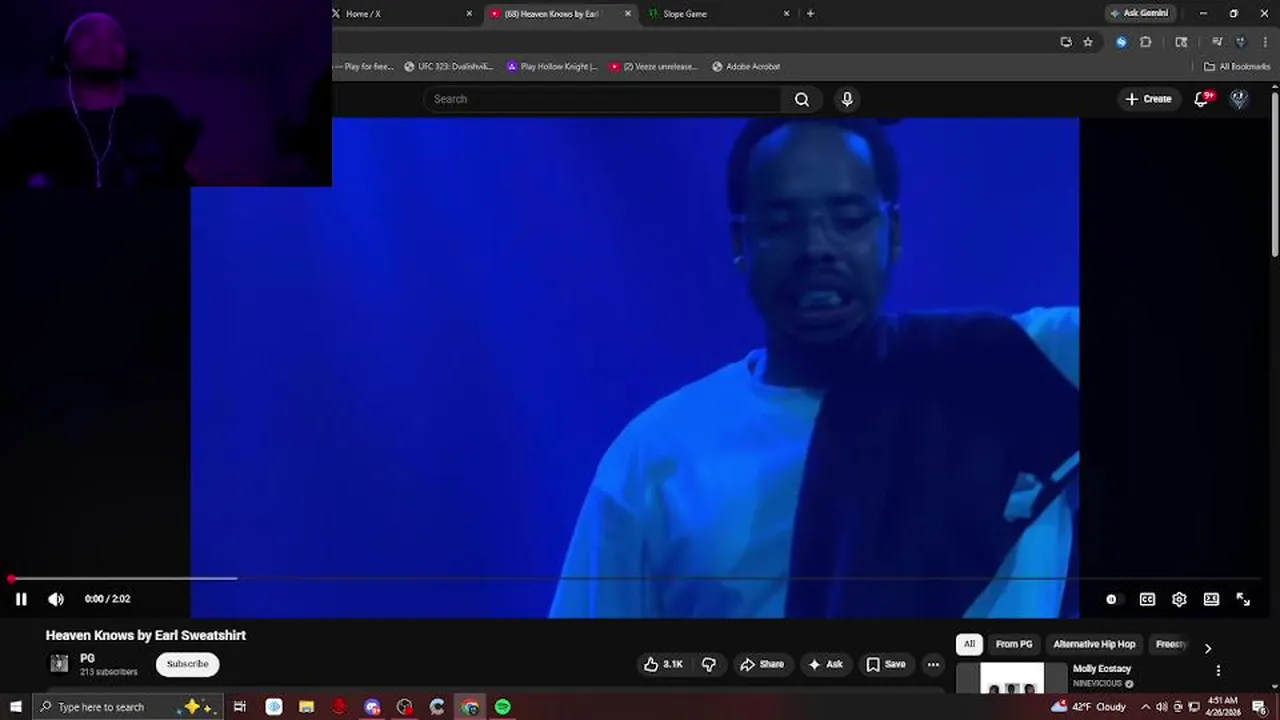The height and width of the screenshot is (720, 1280).
Task: Mute the video using the speaker icon
Action: [56, 599]
